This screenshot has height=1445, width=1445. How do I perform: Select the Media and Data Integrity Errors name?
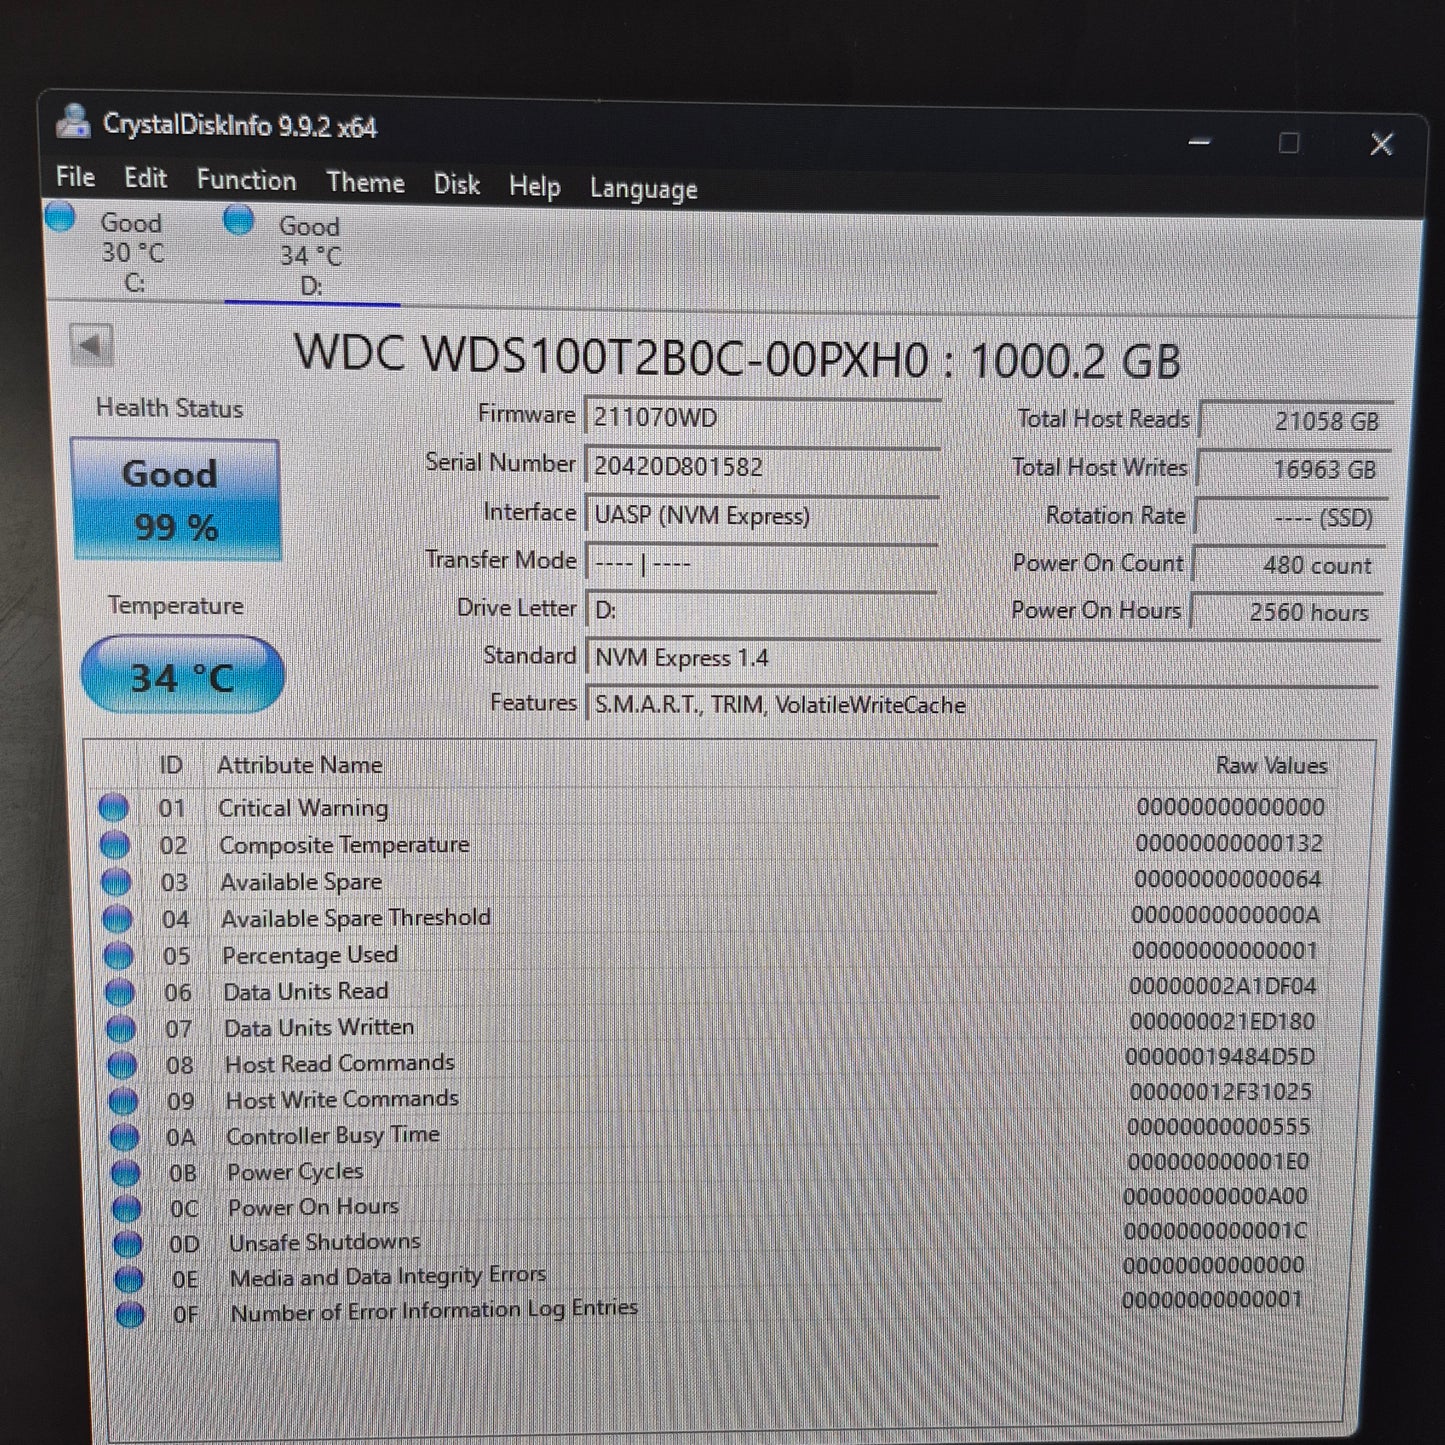[x=388, y=1277]
